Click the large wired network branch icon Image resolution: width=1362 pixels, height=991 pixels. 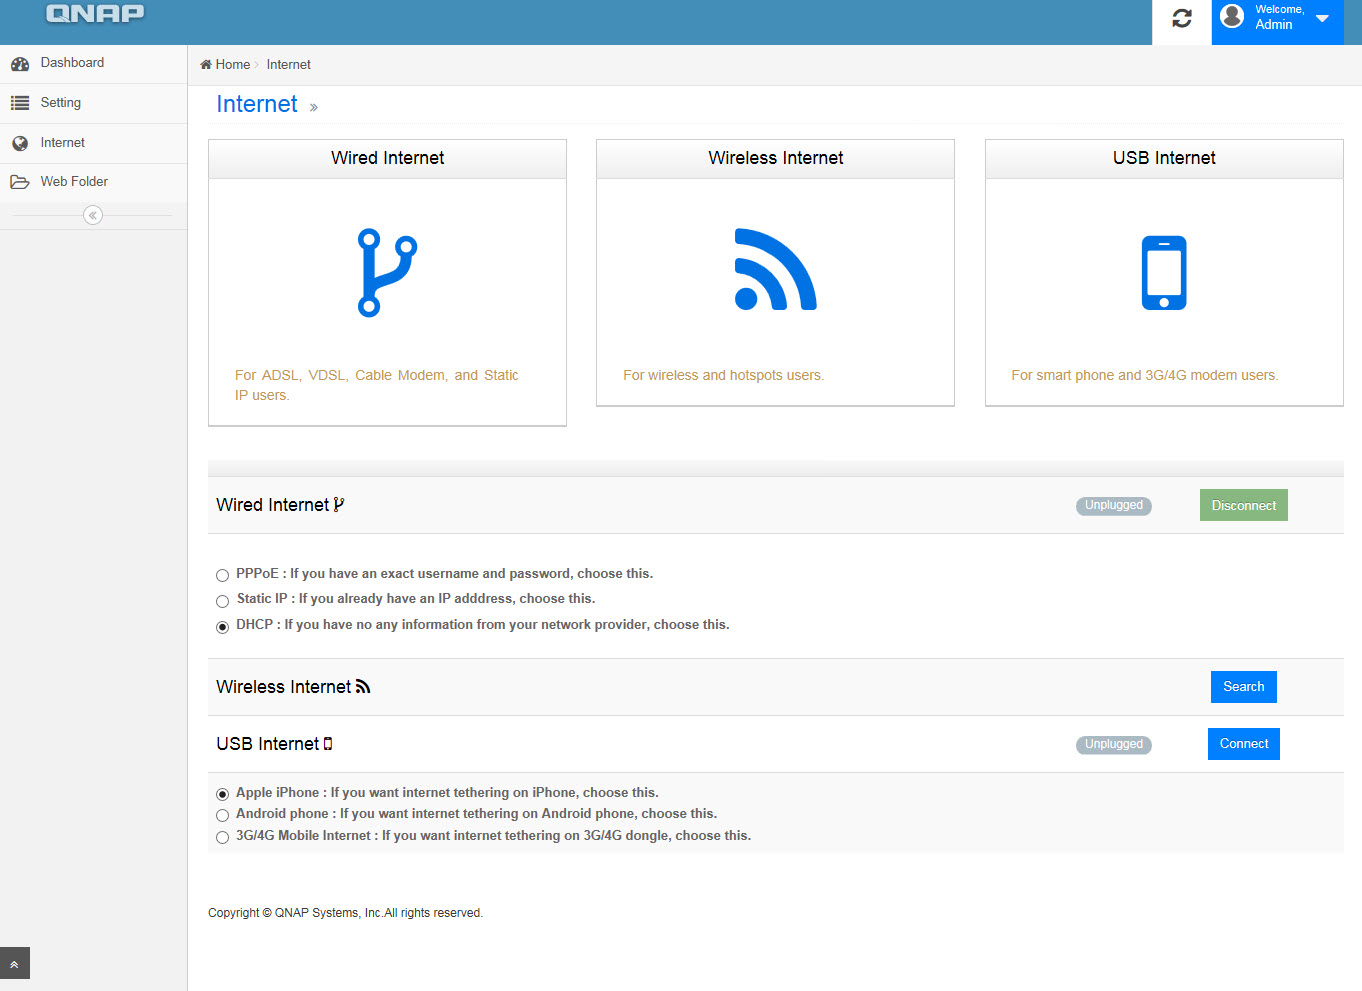tap(387, 272)
